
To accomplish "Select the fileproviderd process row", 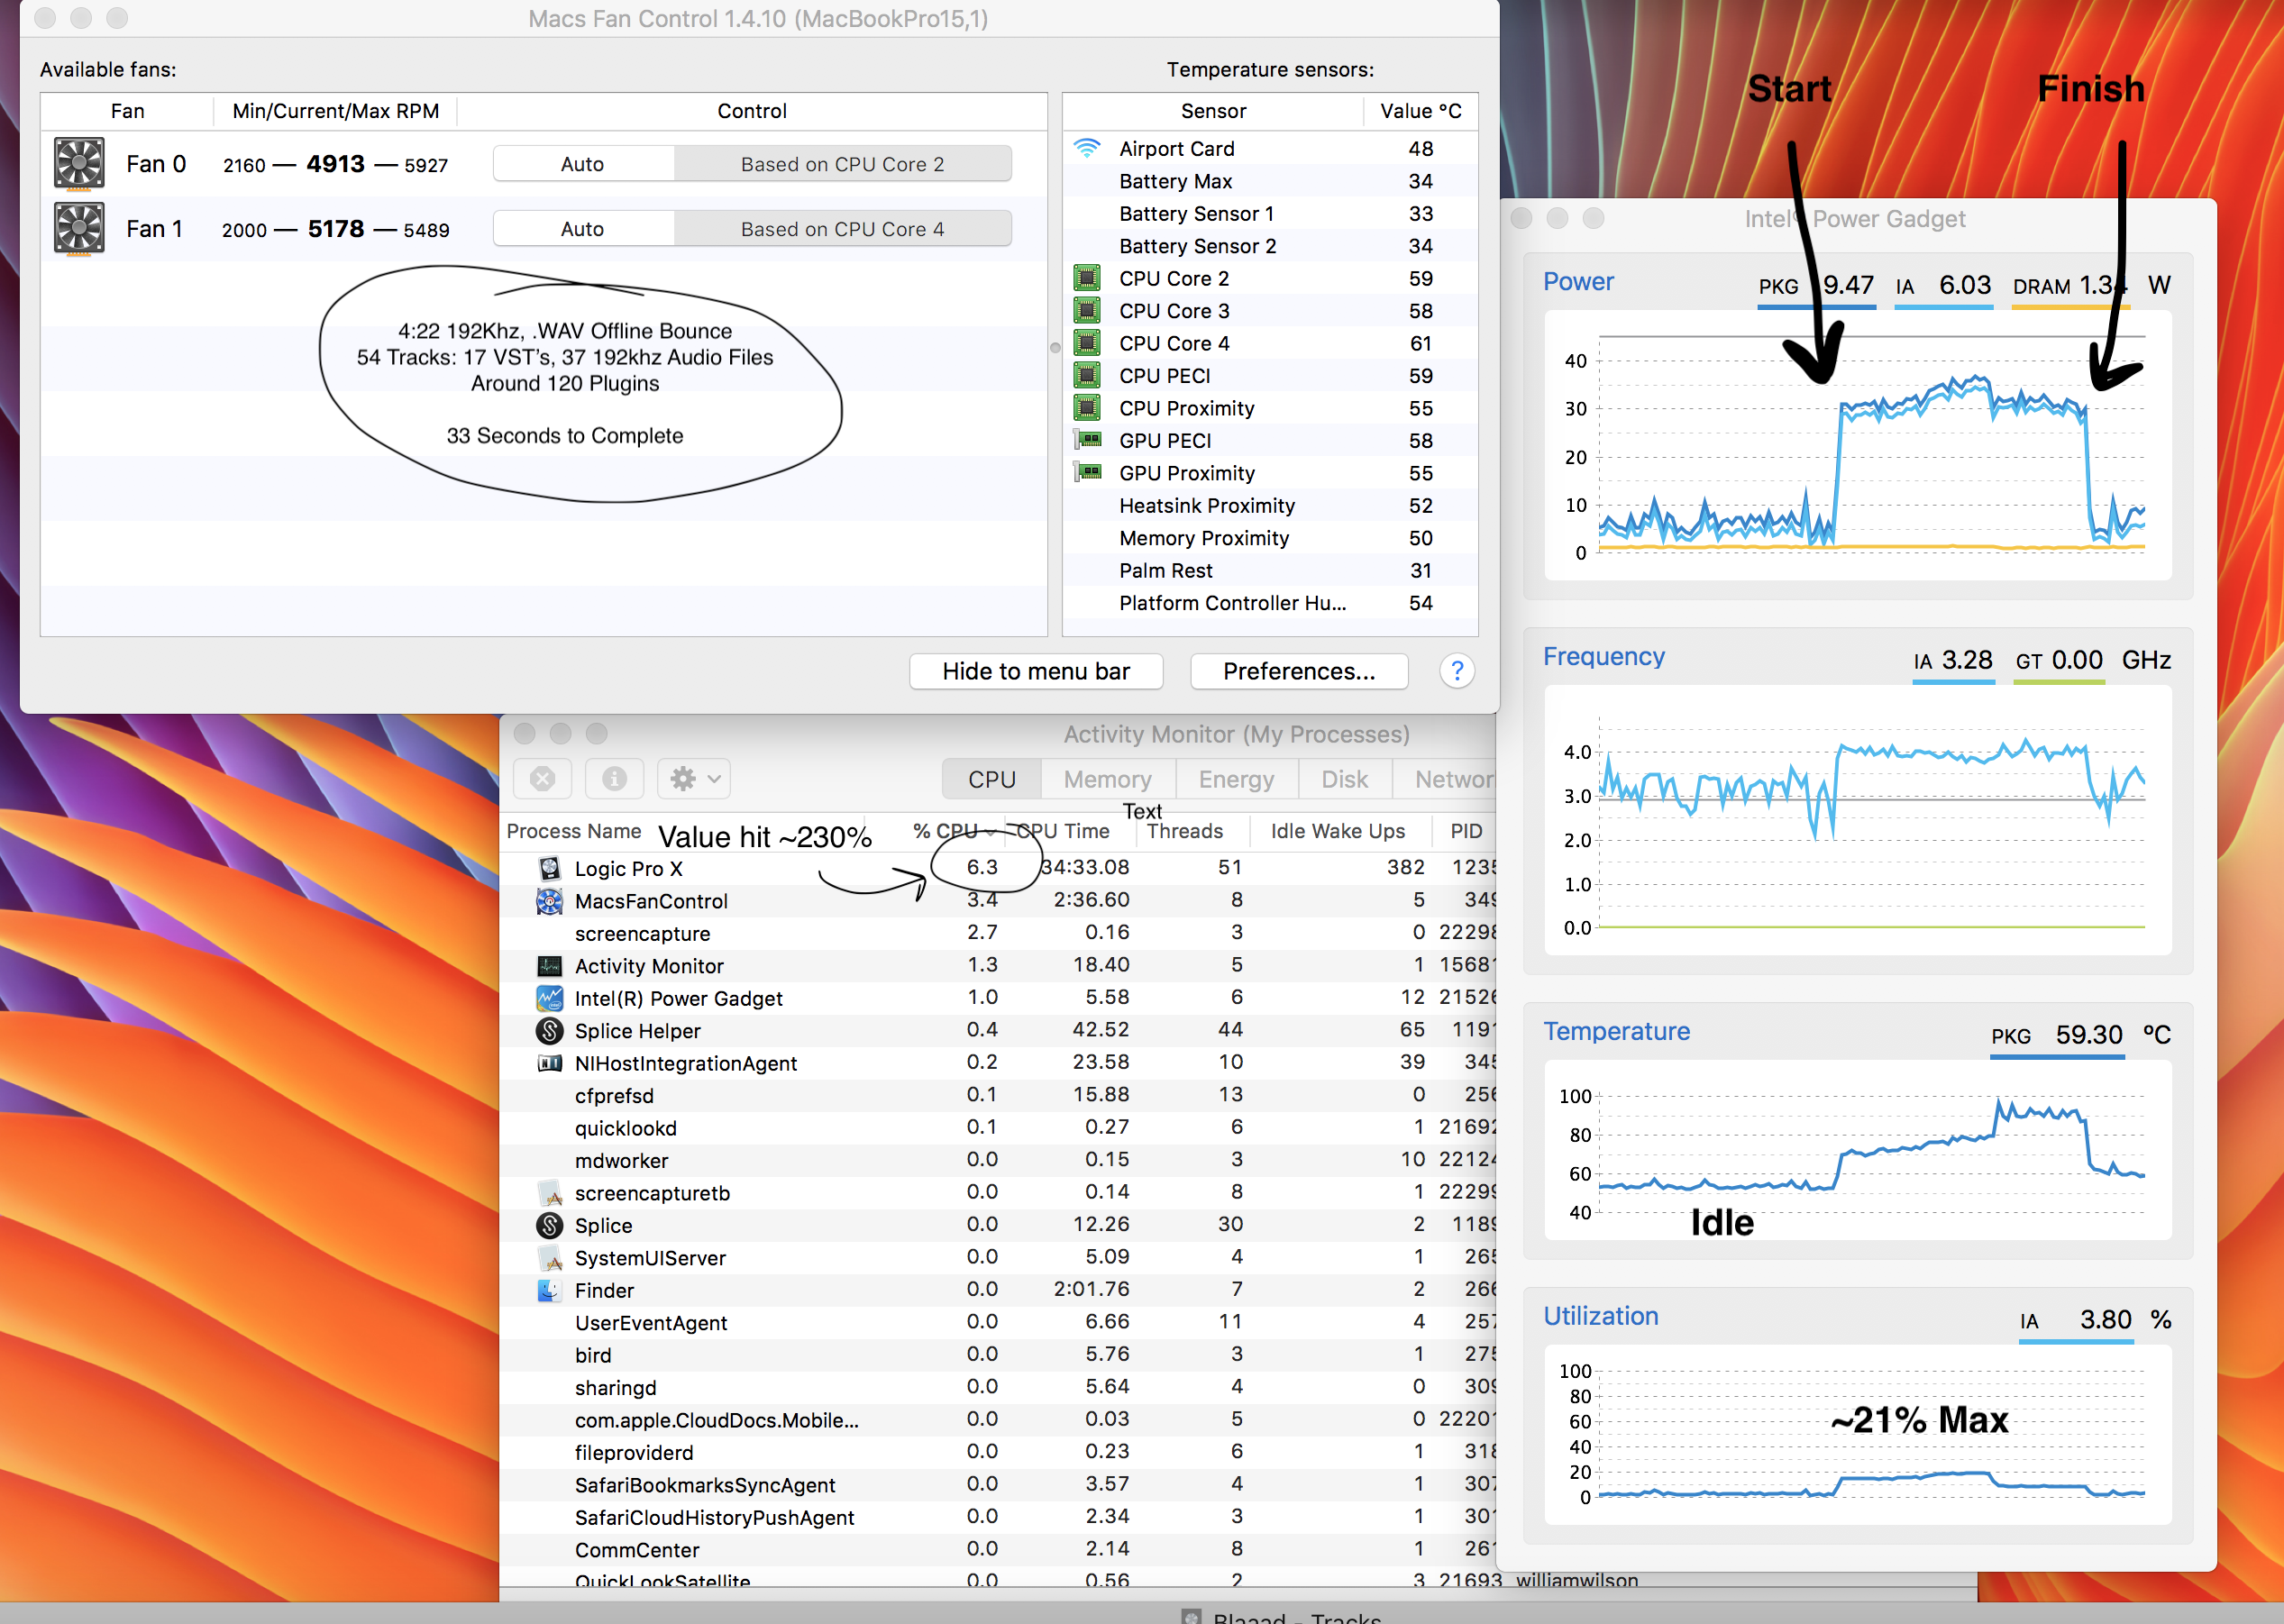I will click(998, 1452).
